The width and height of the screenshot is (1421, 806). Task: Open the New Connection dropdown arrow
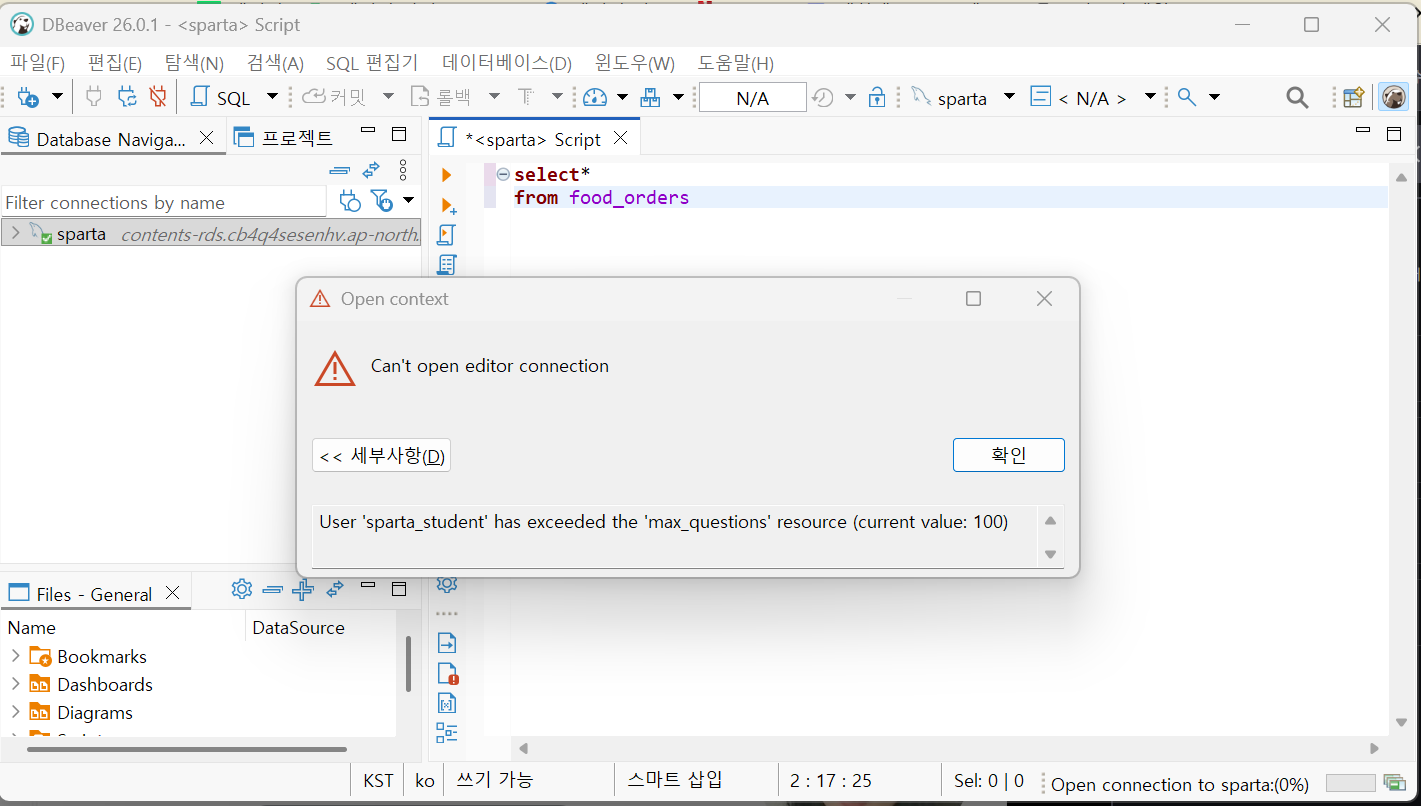[x=57, y=97]
